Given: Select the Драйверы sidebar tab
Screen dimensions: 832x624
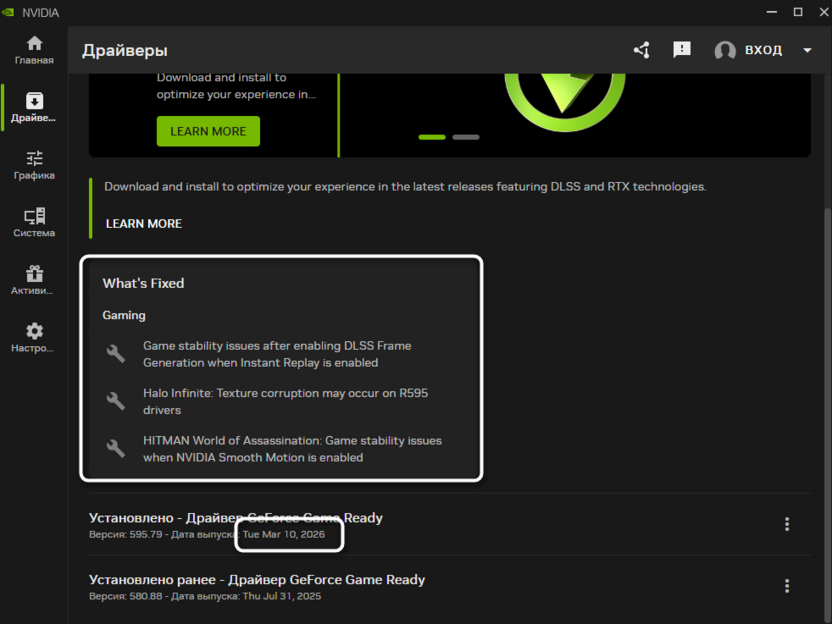Looking at the screenshot, I should point(34,108).
